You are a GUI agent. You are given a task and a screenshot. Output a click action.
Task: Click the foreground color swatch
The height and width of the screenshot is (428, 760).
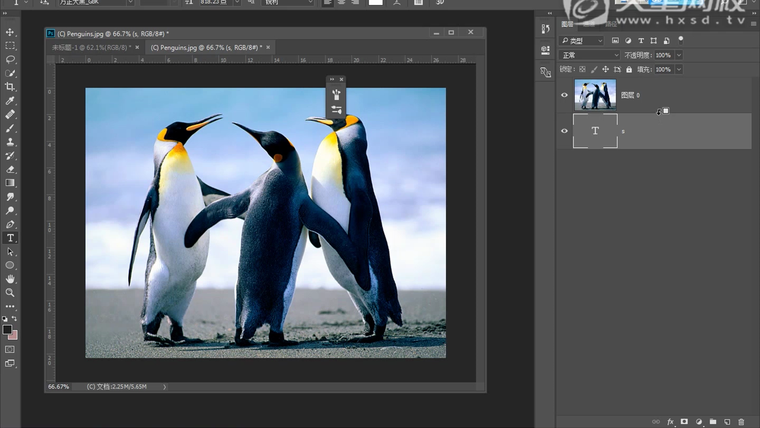pyautogui.click(x=7, y=329)
